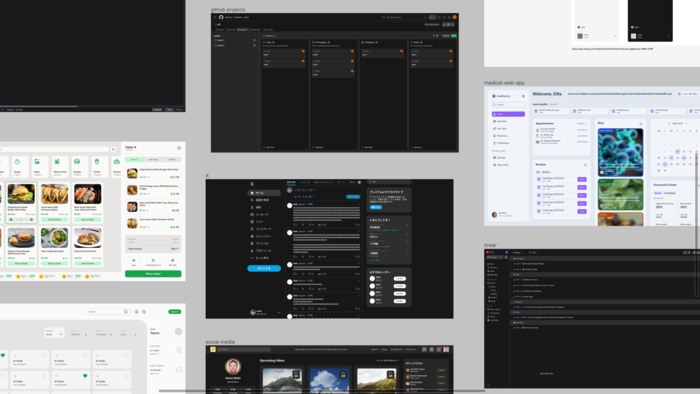Open Premium in the X sidebar
700x394 pixels.
pyautogui.click(x=259, y=243)
